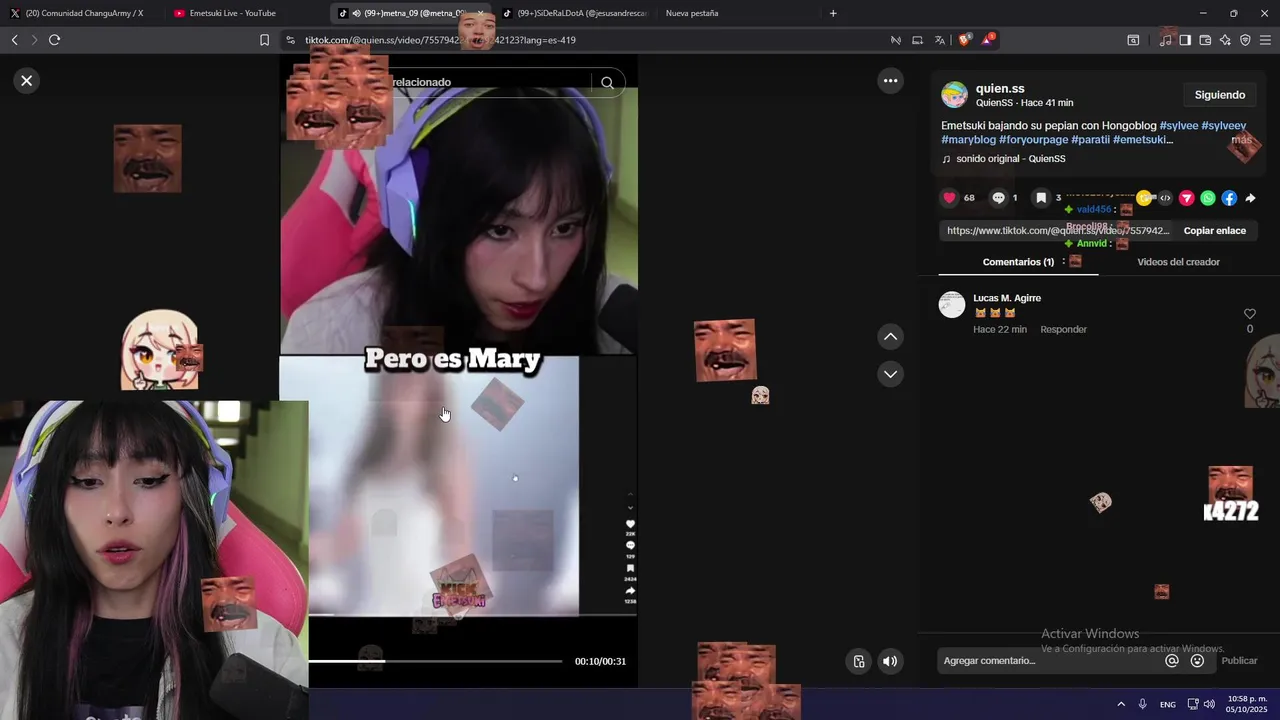
Task: Switch to Videos del creador tab
Action: click(x=1178, y=262)
